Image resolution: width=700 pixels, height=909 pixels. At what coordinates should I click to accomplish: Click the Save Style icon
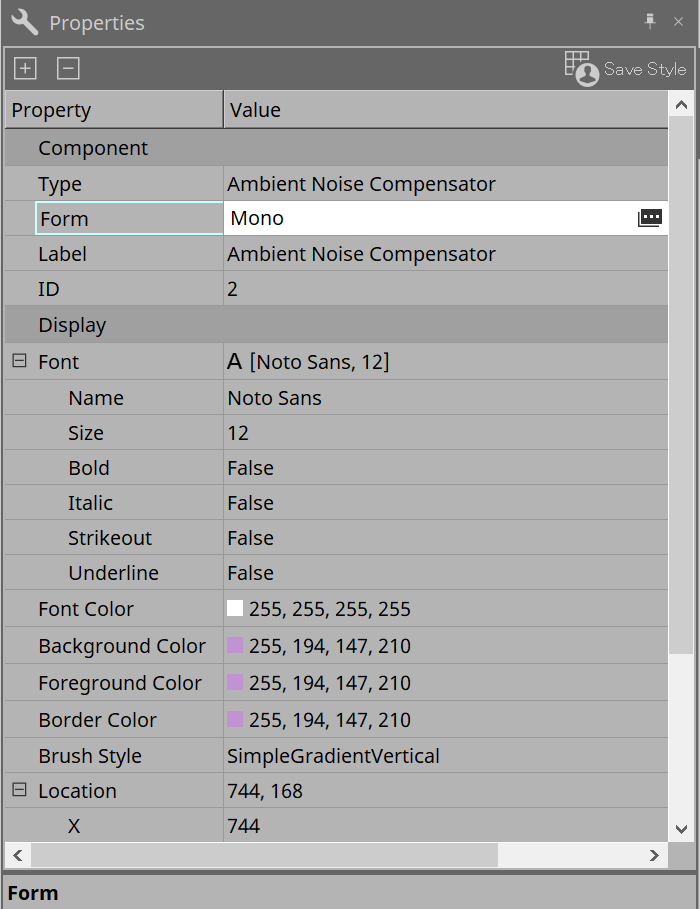580,68
